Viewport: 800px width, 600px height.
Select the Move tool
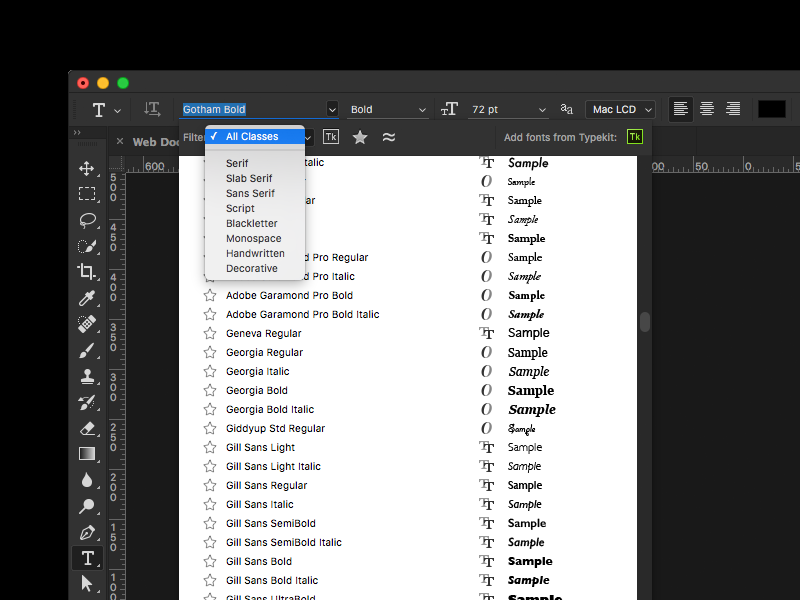click(x=87, y=168)
